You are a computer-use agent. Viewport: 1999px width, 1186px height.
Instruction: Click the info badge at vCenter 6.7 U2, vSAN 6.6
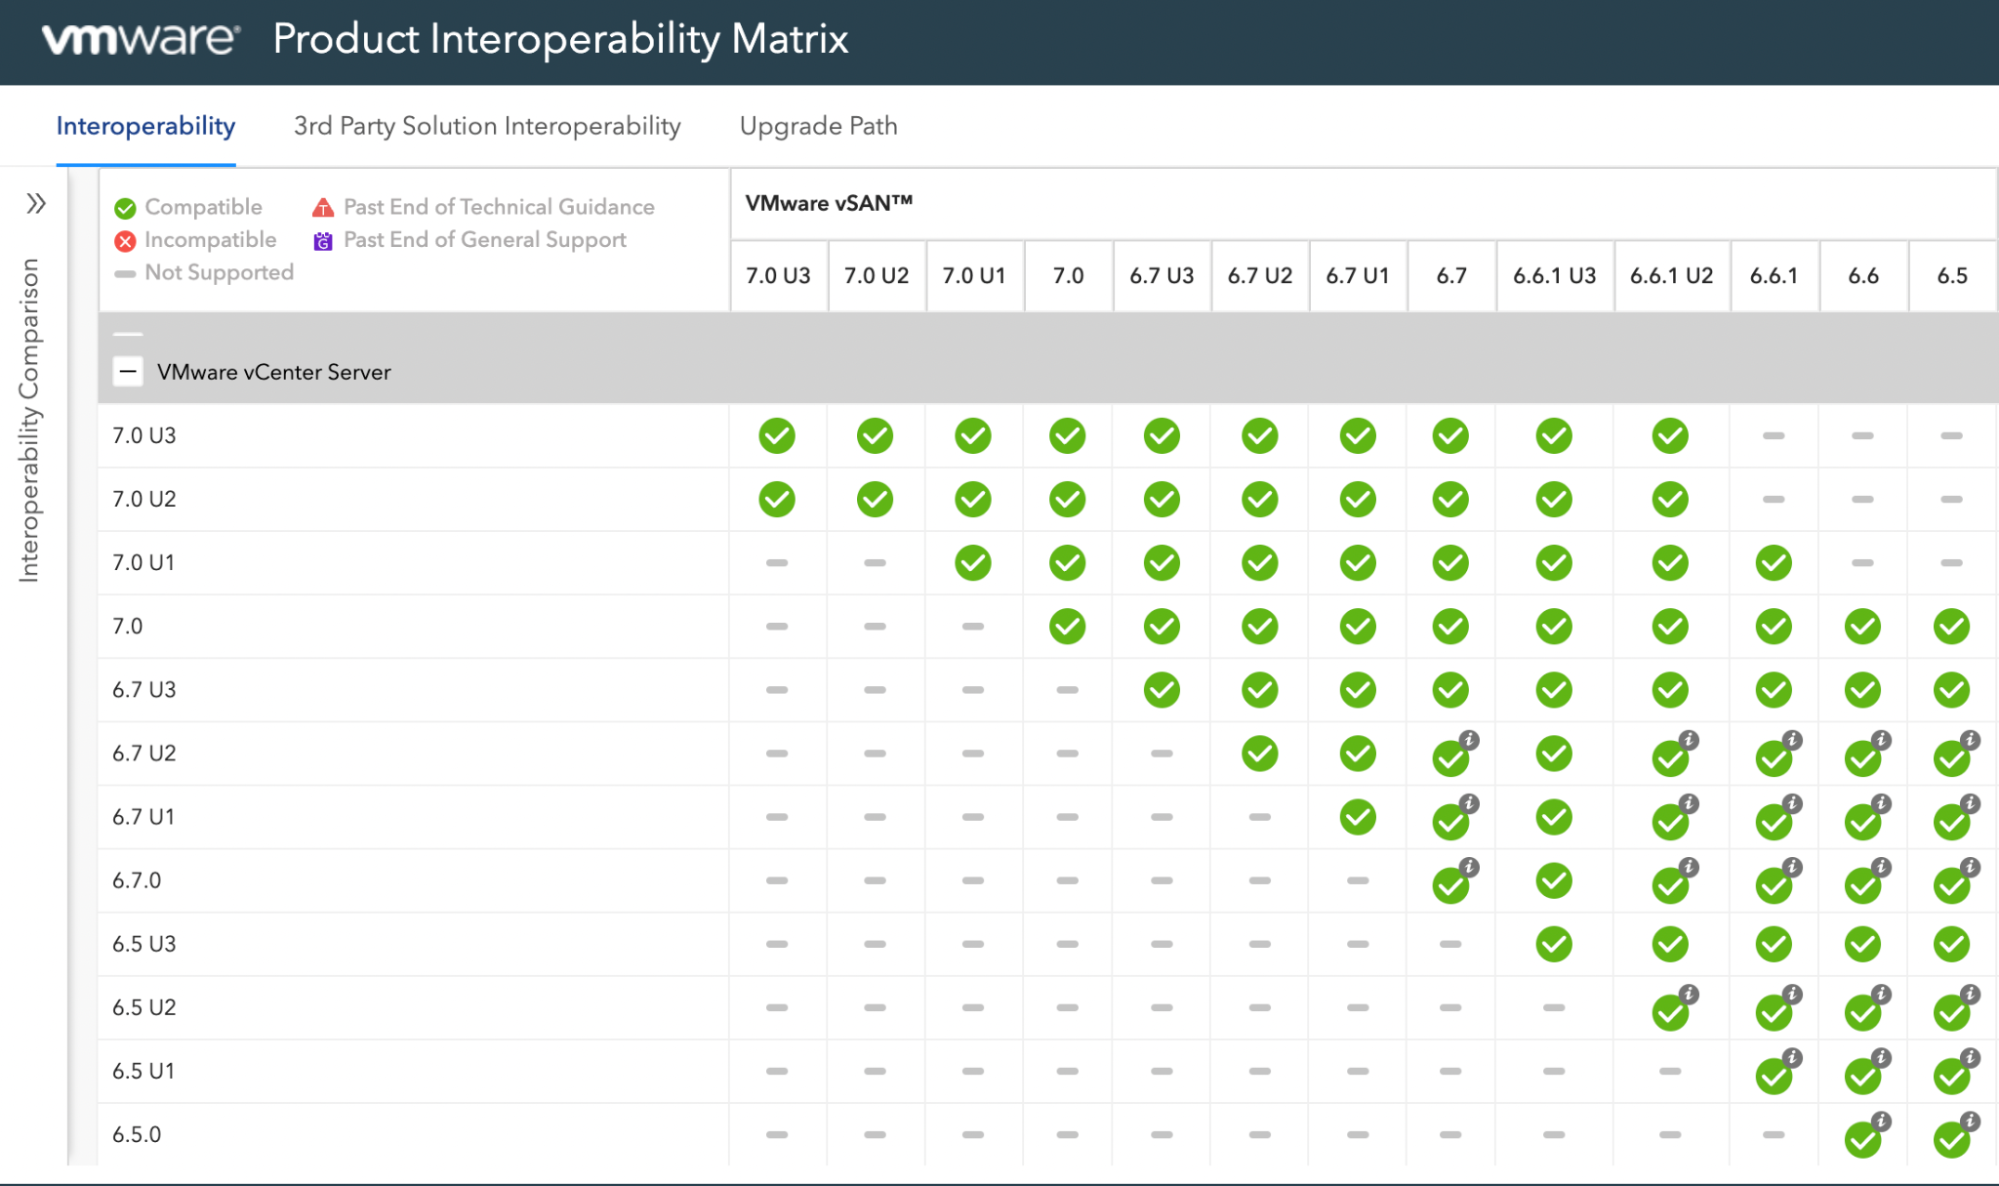[1881, 740]
